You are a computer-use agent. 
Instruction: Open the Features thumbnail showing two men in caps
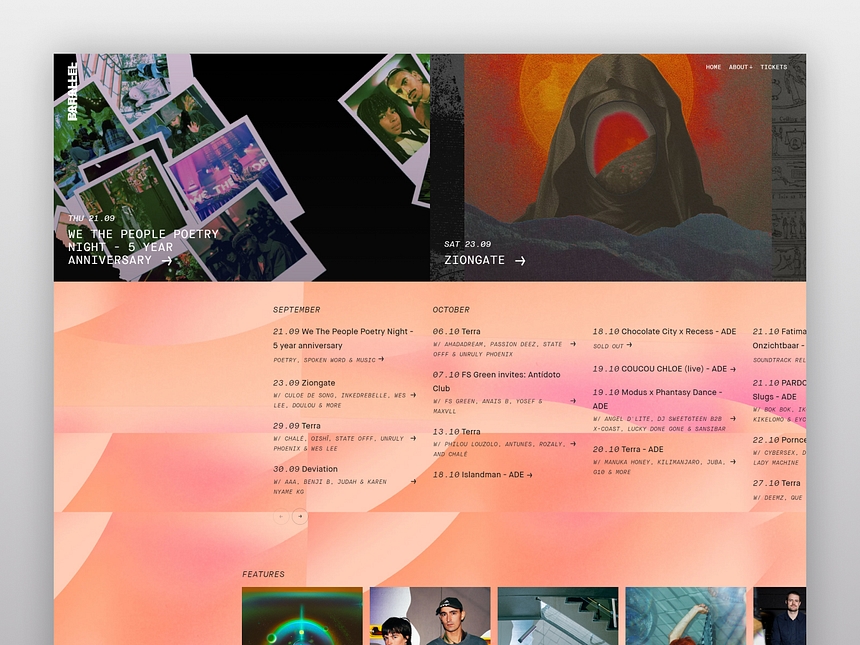click(x=430, y=615)
